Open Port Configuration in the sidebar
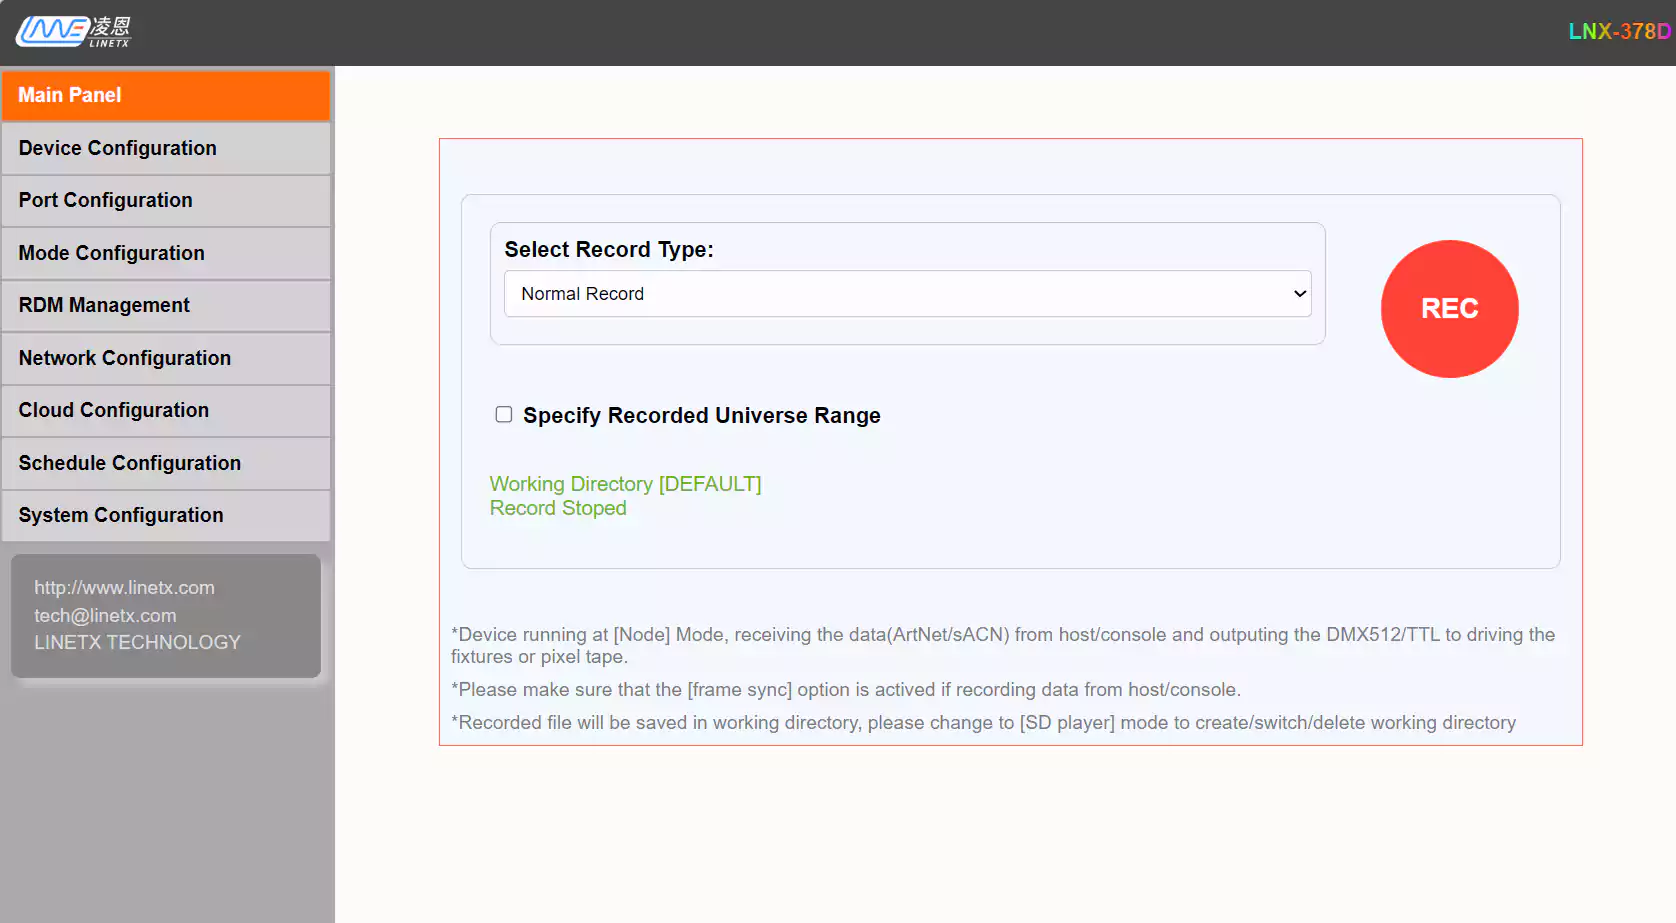This screenshot has height=923, width=1676. tap(166, 200)
